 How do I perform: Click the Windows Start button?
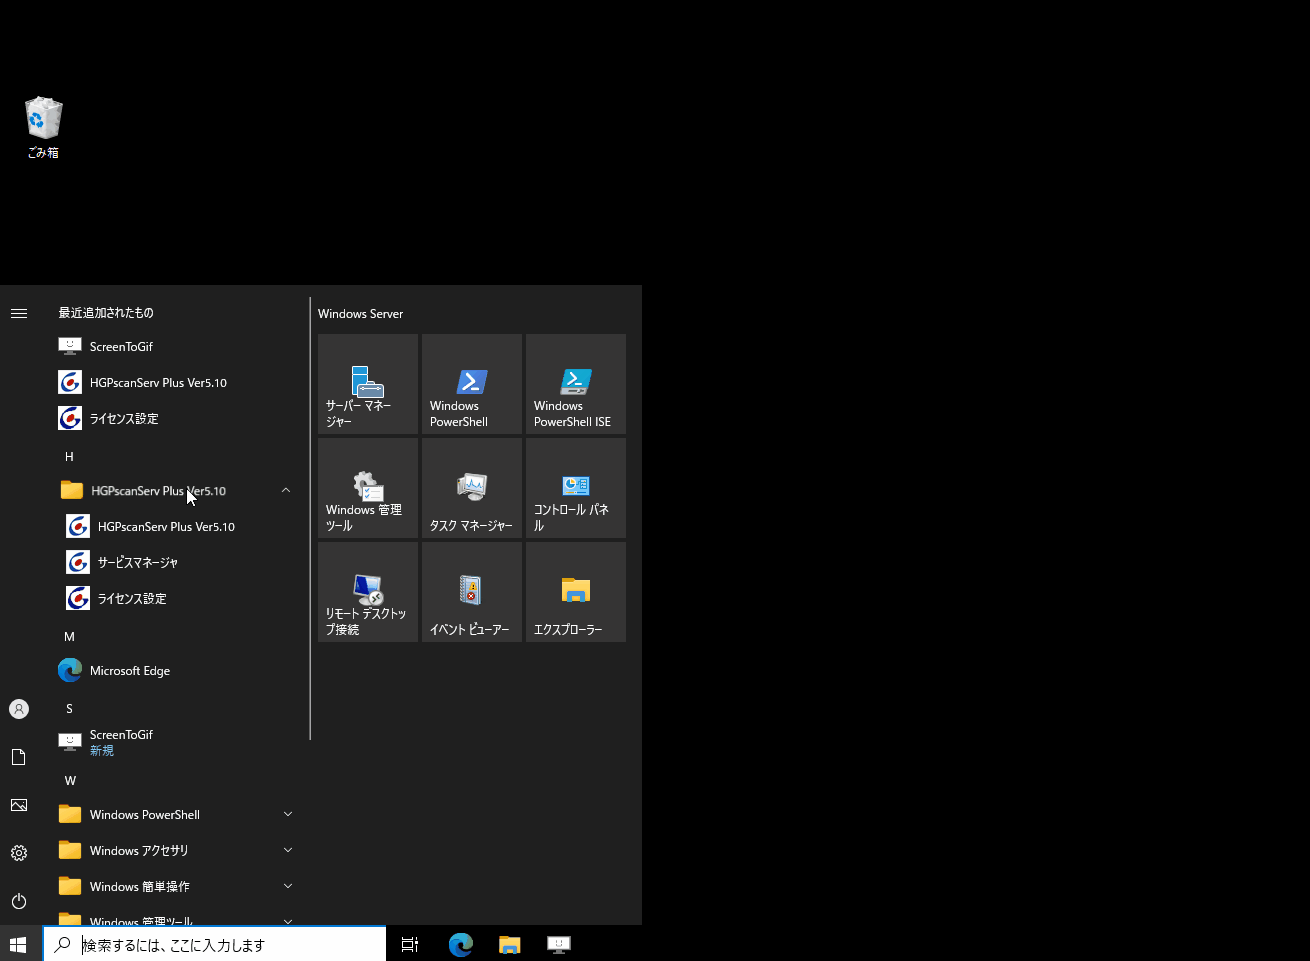(18, 944)
